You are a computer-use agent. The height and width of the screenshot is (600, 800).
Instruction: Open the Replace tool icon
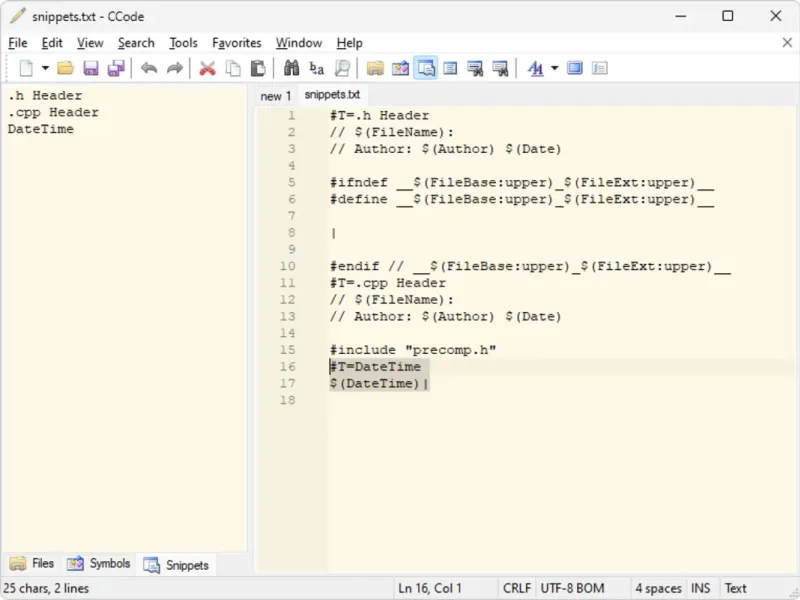(316, 68)
